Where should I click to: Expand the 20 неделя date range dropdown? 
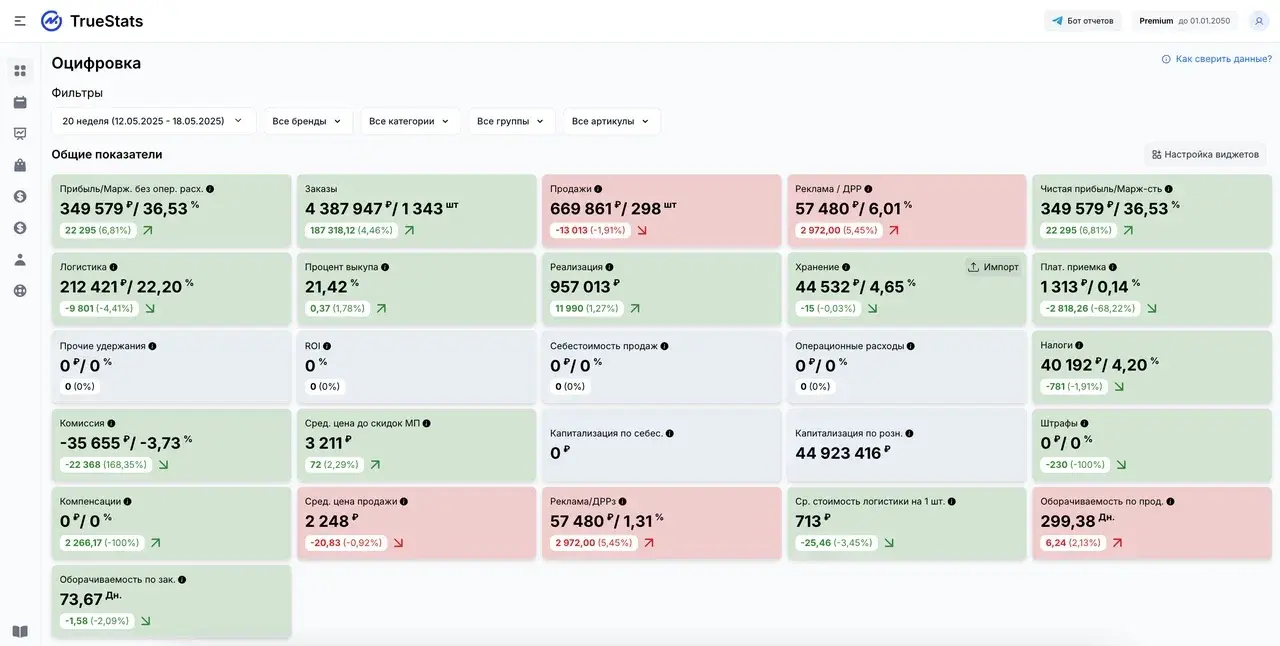tap(154, 121)
